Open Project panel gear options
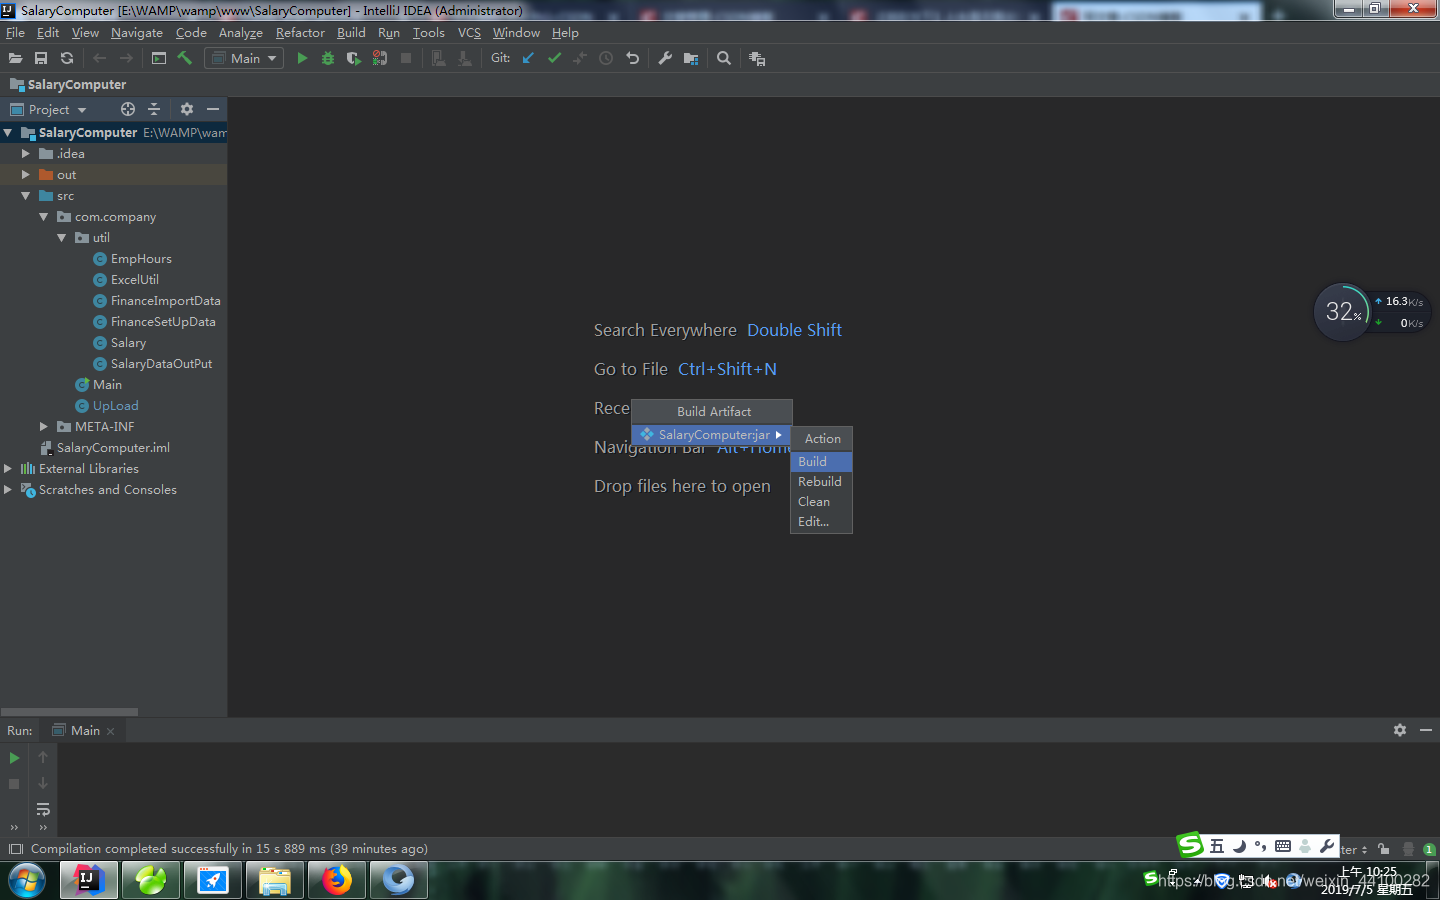 (186, 109)
